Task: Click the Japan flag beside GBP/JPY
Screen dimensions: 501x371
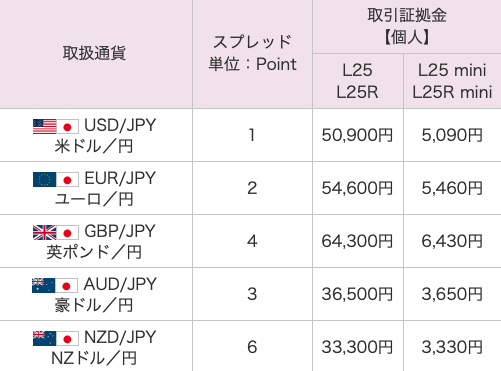Action: 68,232
